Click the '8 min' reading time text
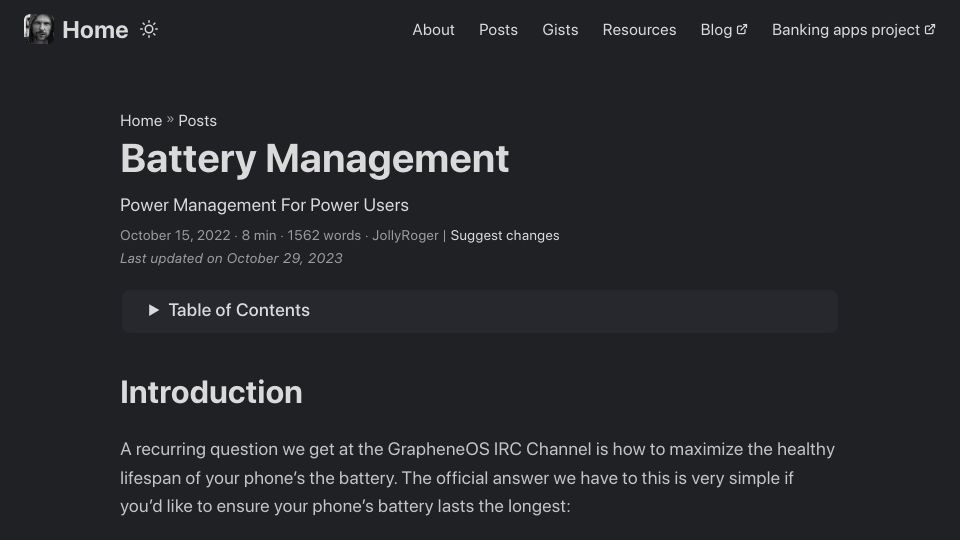The width and height of the screenshot is (960, 540). (x=259, y=236)
